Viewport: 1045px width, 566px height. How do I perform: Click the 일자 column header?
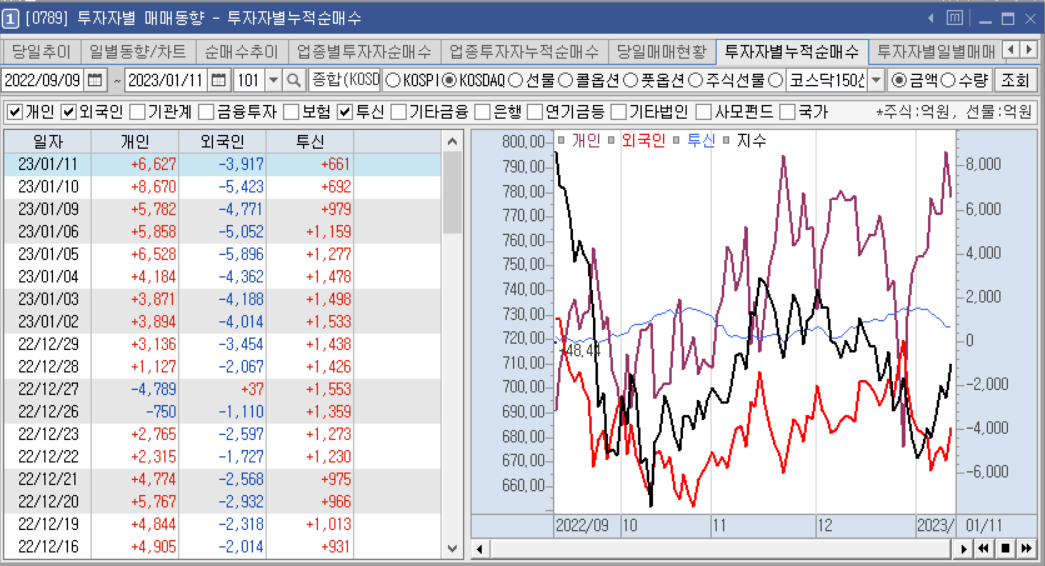pos(47,141)
